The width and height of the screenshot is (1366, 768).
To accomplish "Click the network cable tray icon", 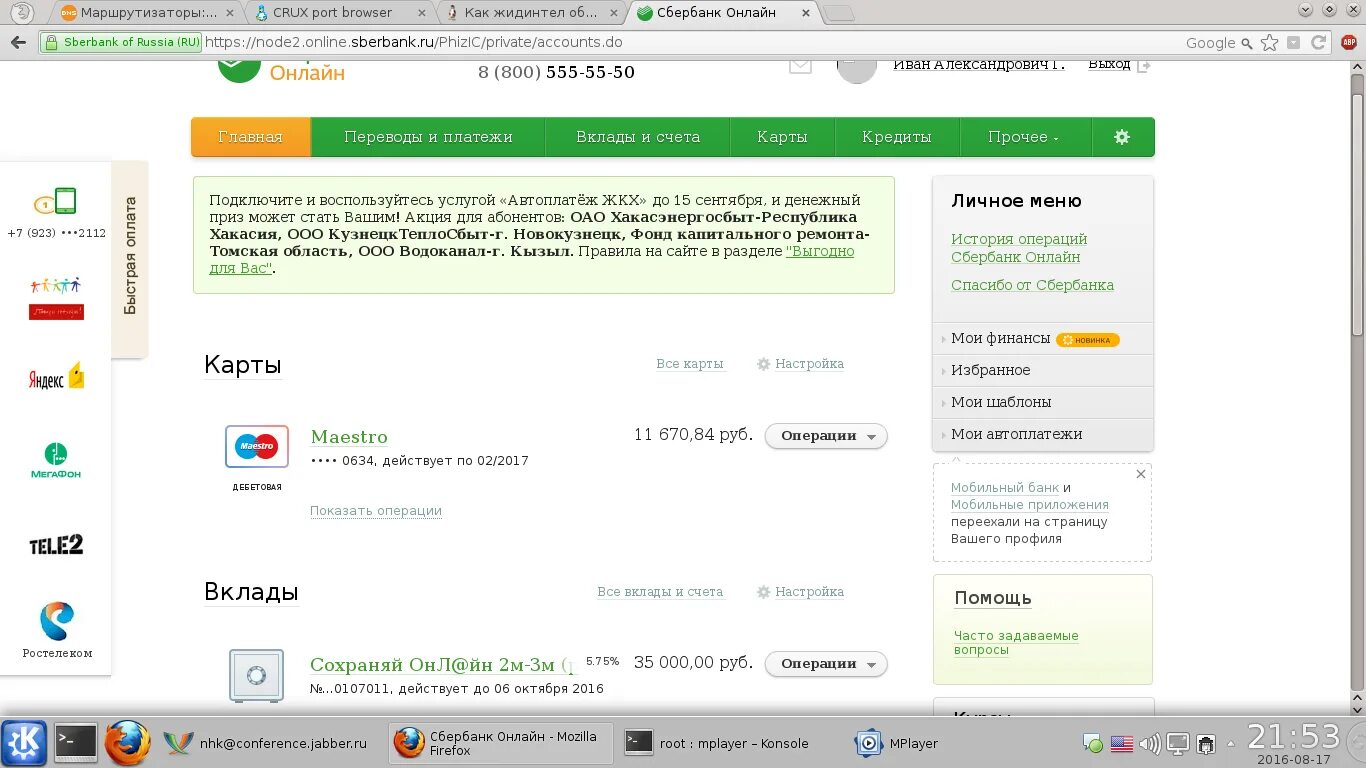I will [1207, 744].
